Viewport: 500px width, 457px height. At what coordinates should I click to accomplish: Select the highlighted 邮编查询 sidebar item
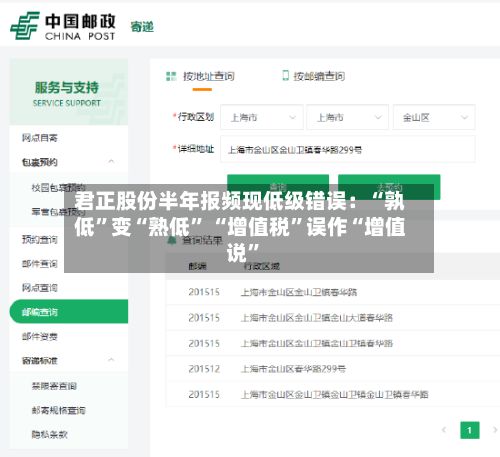coord(69,312)
